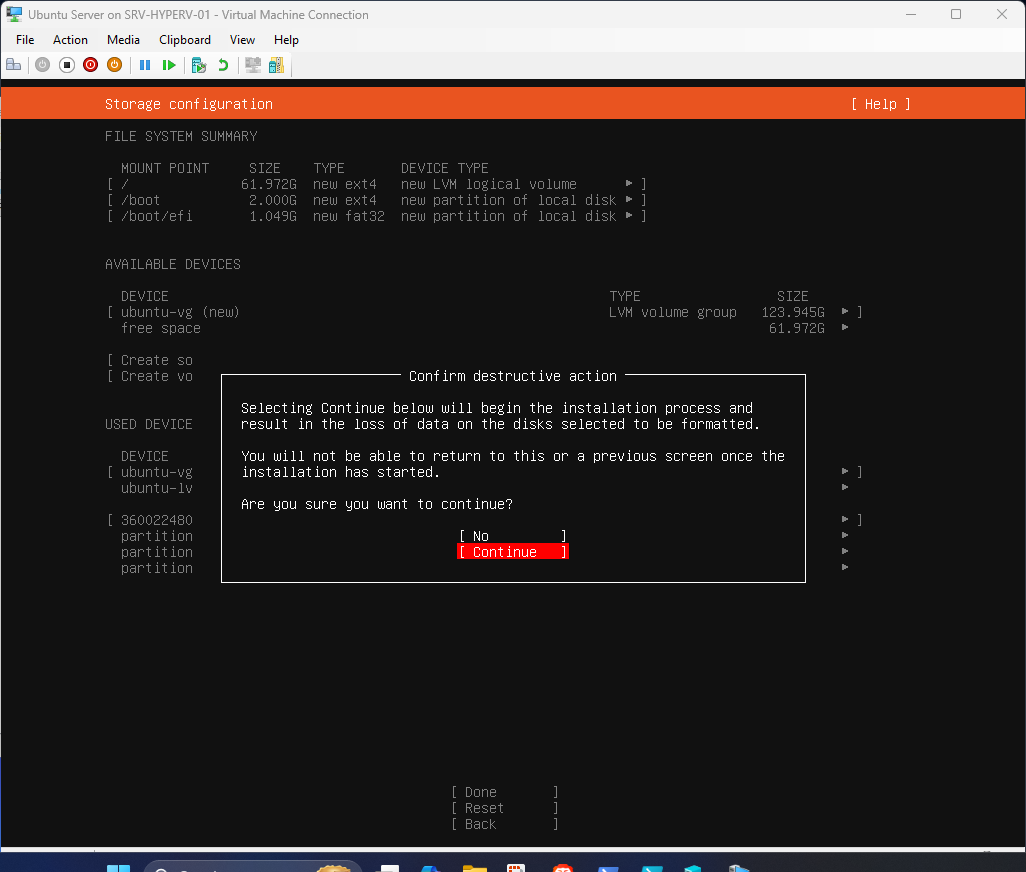This screenshot has height=872, width=1026.
Task: Revert the virtual machine to its checkpoint
Action: click(x=222, y=64)
